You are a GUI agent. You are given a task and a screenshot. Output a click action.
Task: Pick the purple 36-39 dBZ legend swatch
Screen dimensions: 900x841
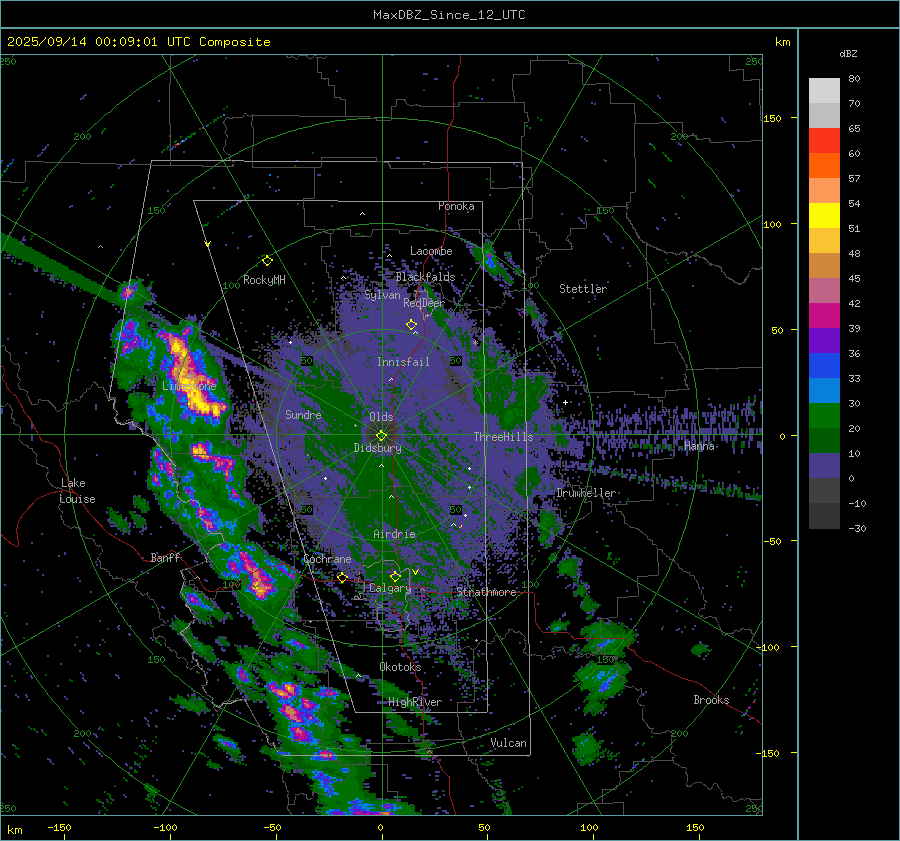coord(824,341)
